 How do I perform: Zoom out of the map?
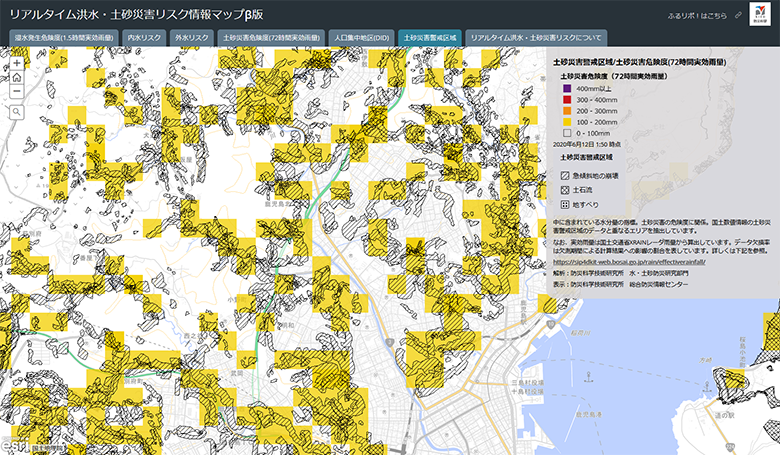tap(17, 92)
